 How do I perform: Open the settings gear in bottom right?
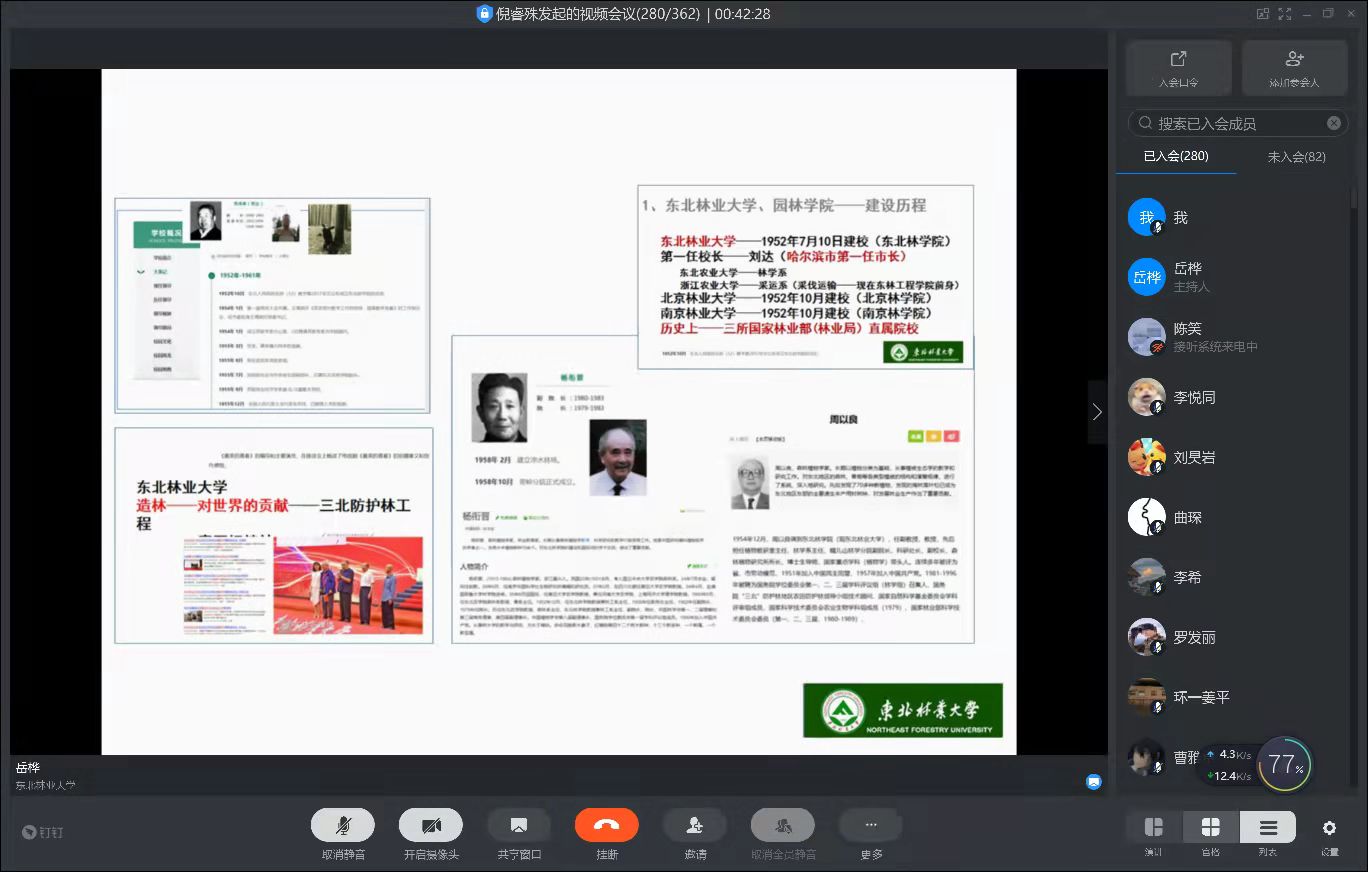click(1329, 829)
